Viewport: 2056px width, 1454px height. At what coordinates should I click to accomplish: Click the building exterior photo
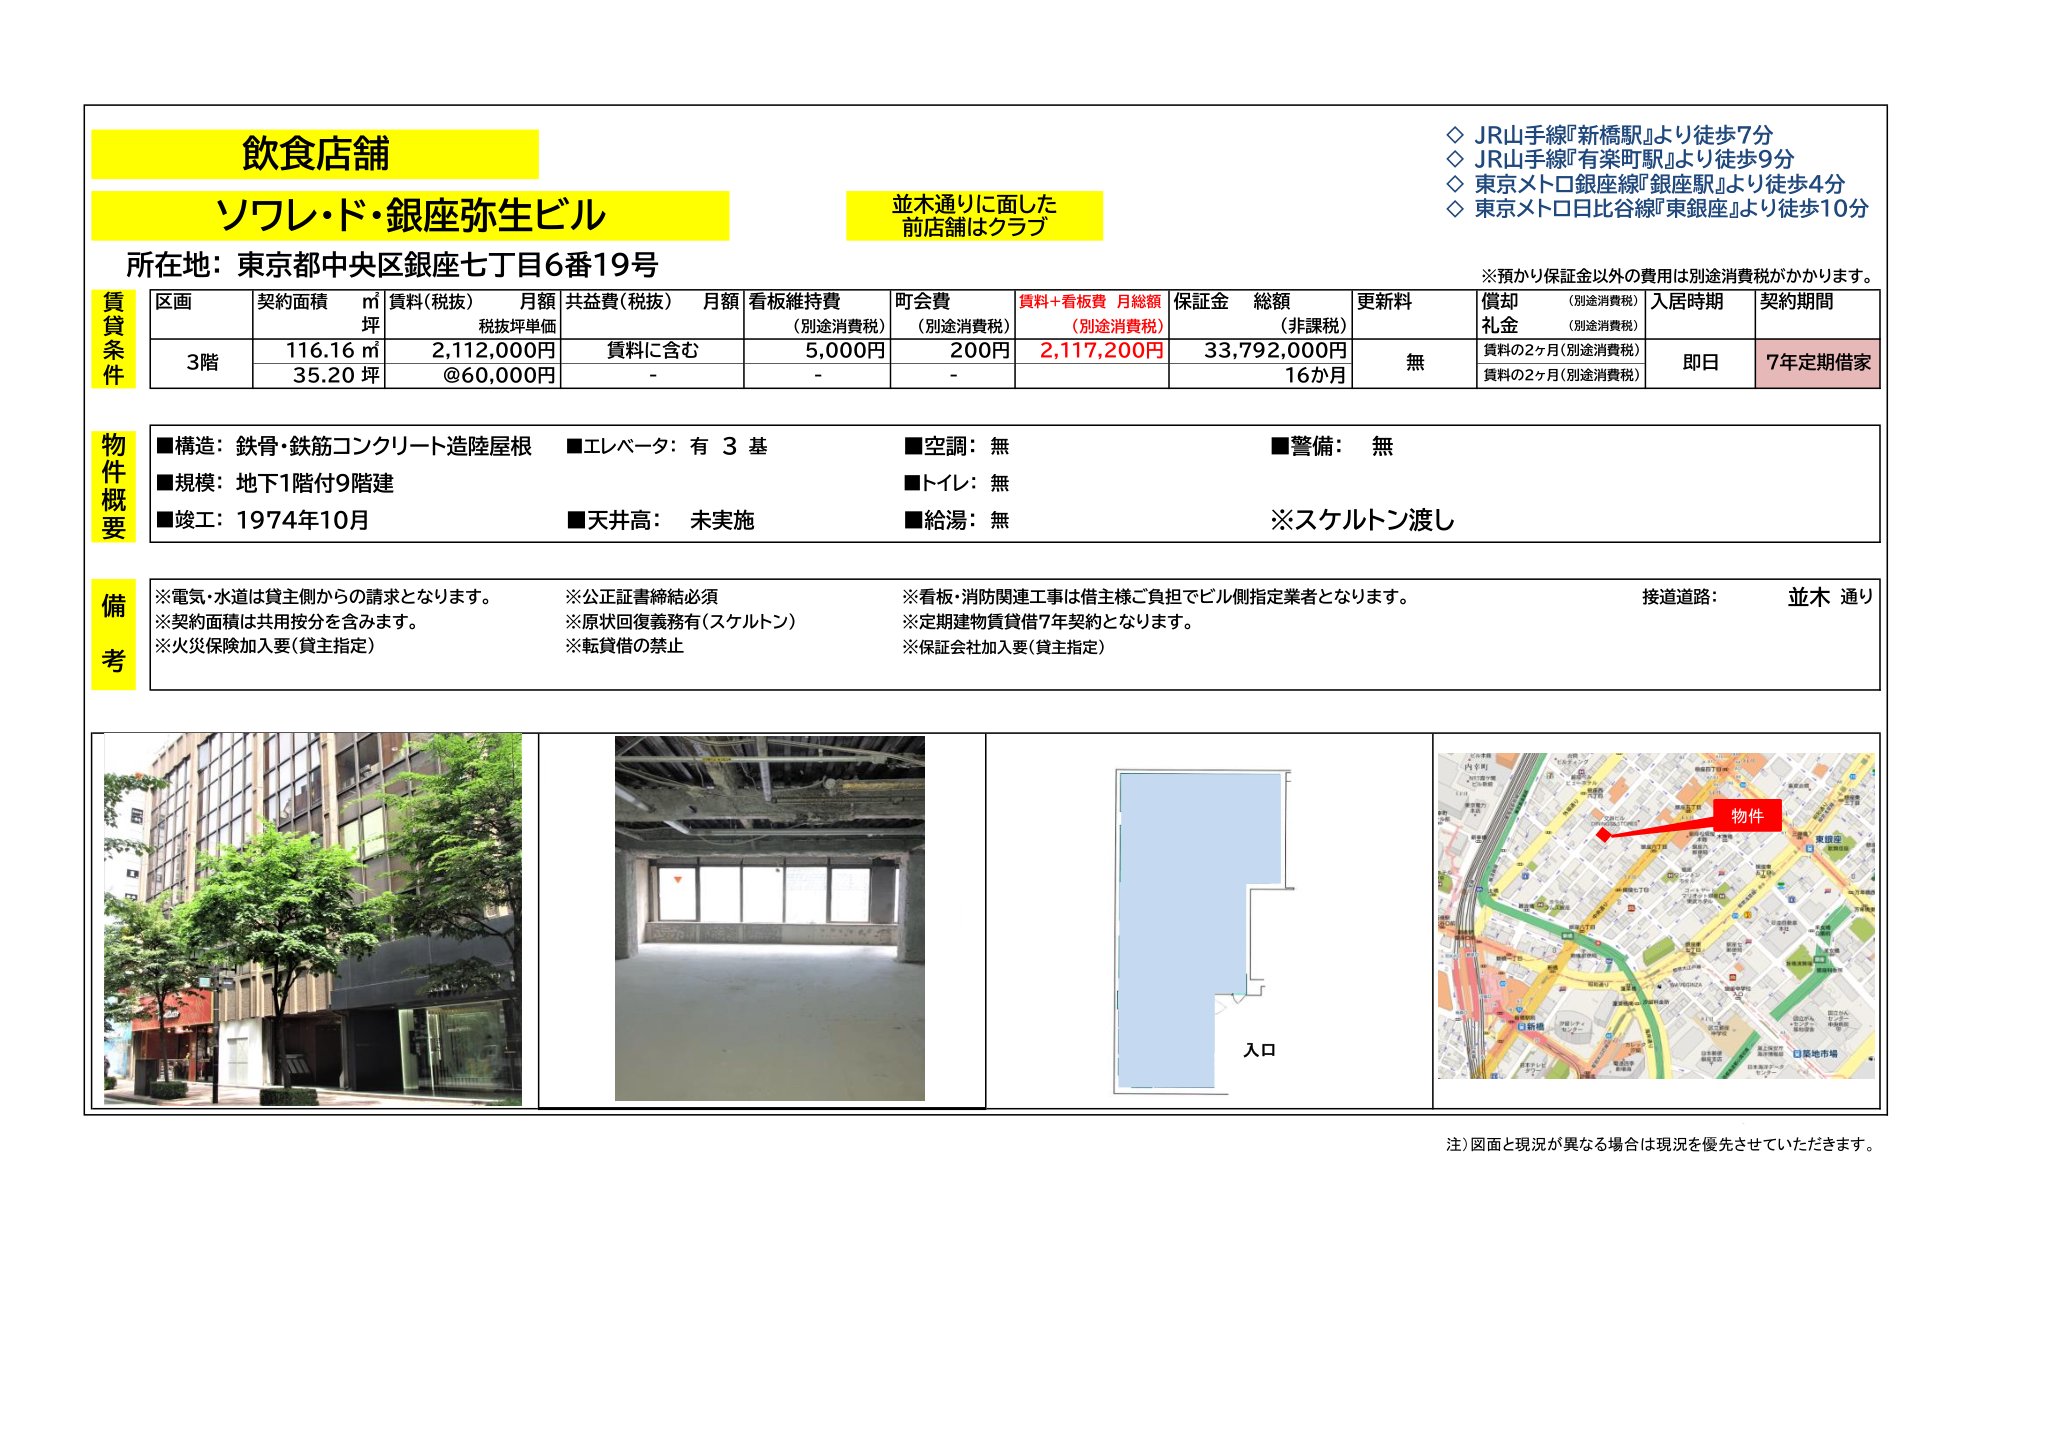click(x=312, y=918)
